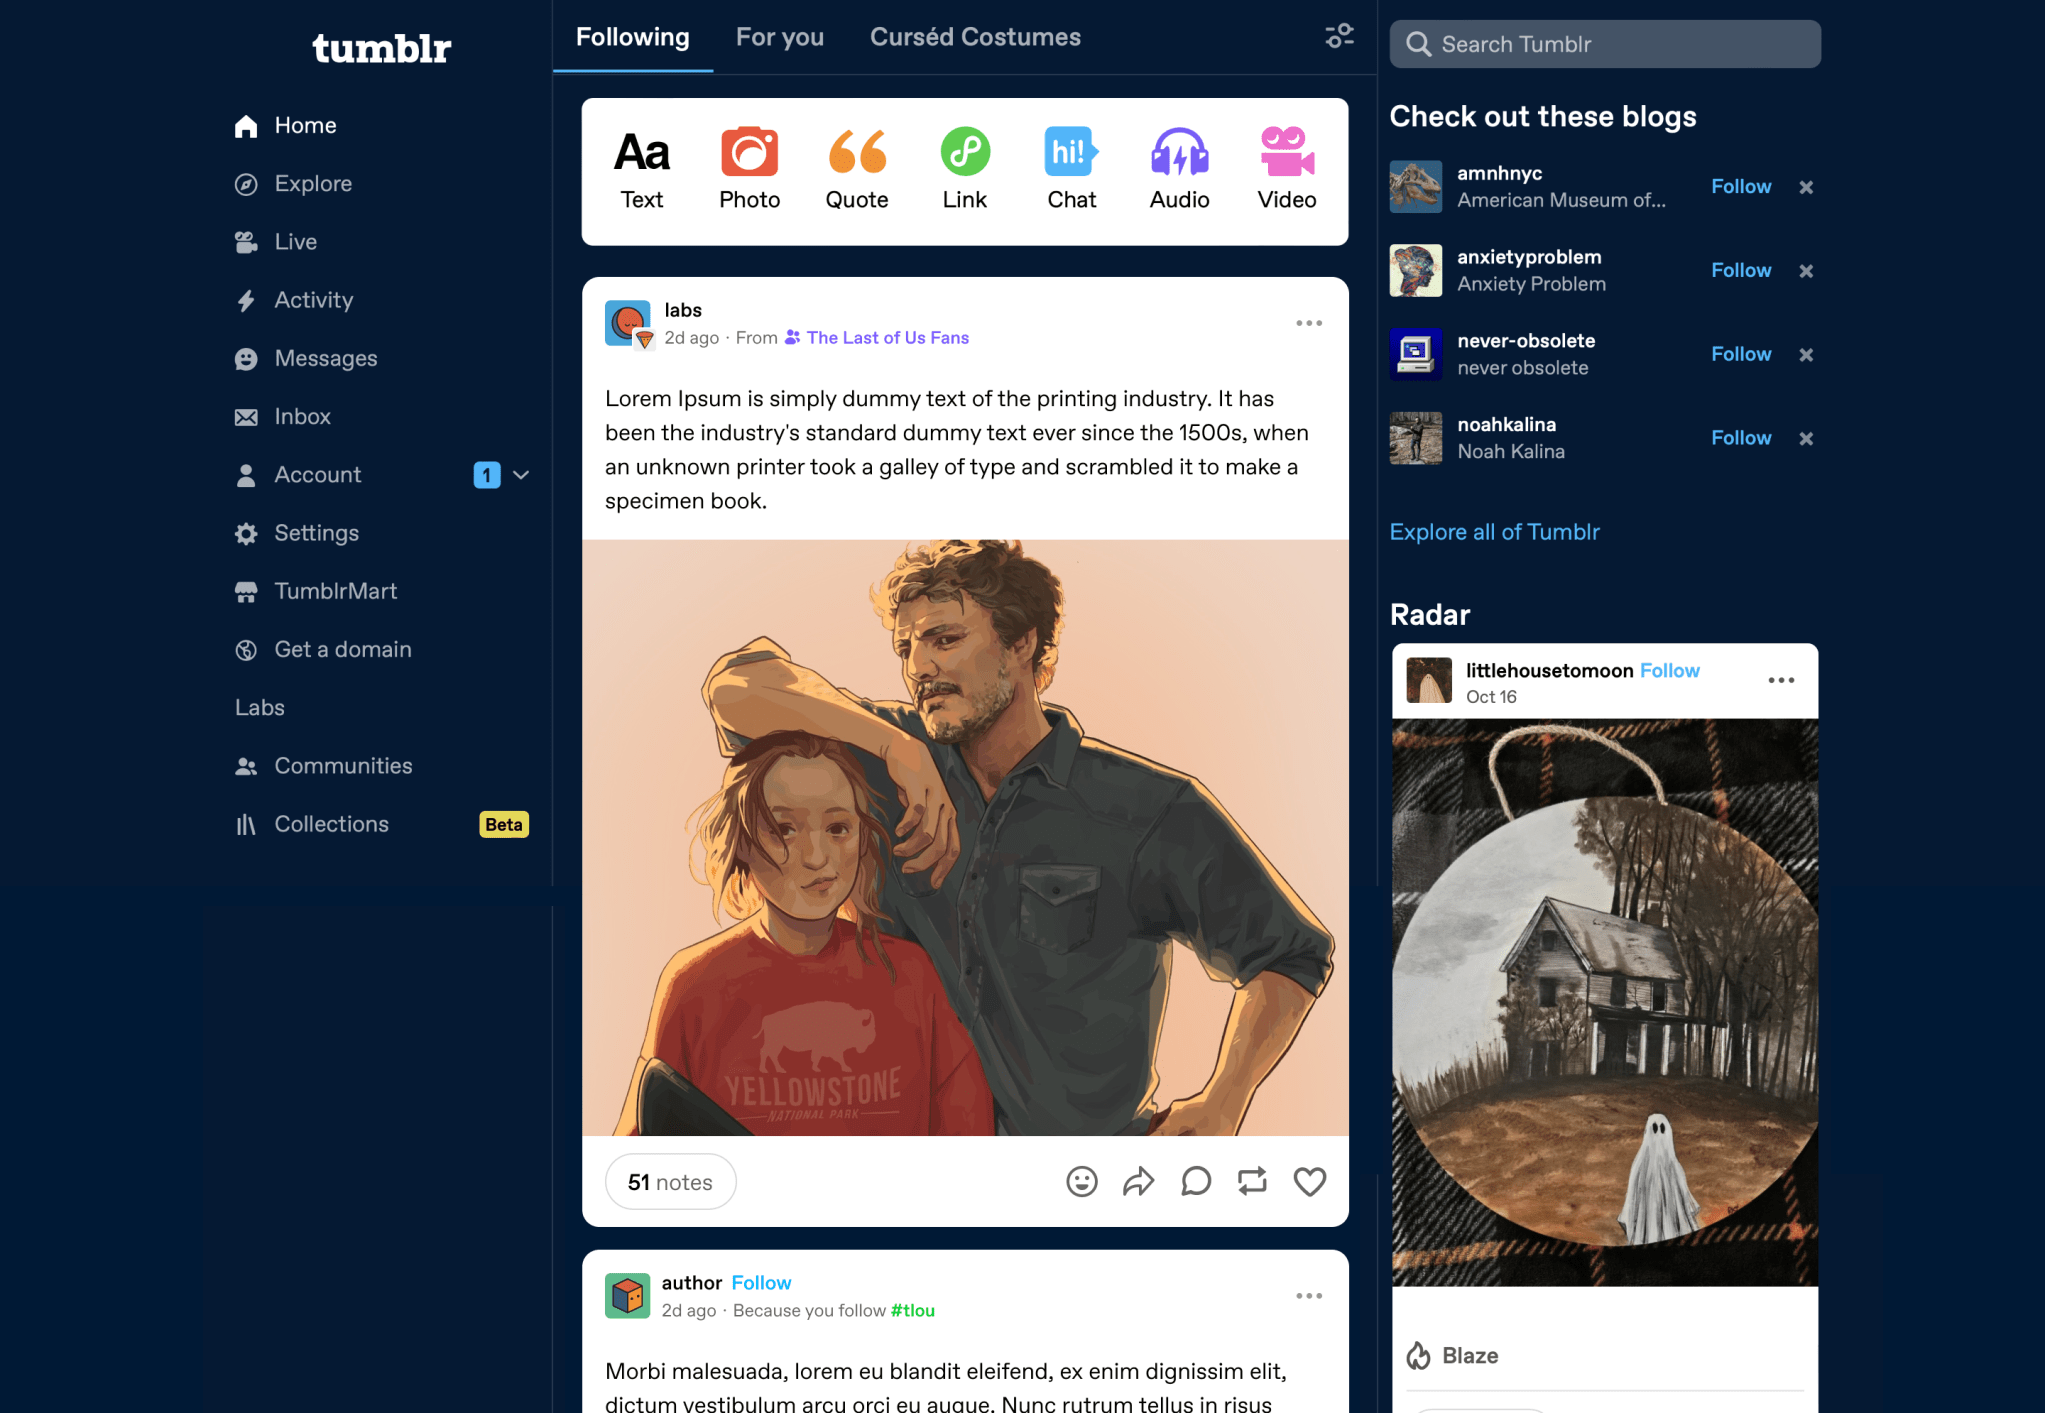
Task: Expand the Account menu chevron
Action: (521, 475)
